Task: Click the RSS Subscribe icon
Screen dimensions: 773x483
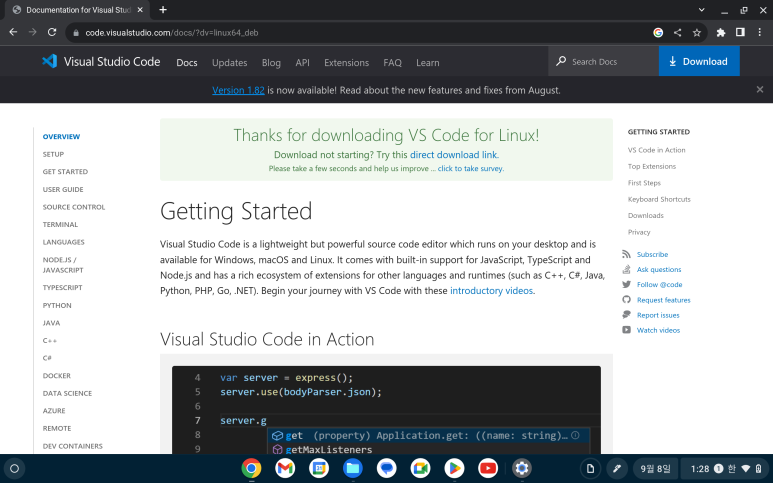Action: tap(627, 254)
